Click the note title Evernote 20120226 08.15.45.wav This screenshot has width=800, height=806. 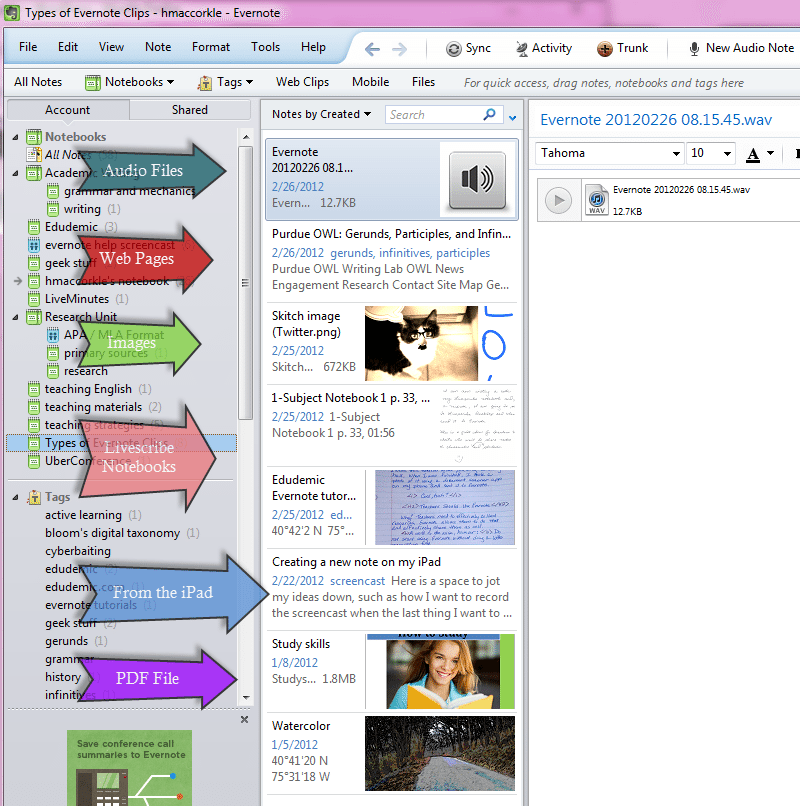(x=656, y=120)
